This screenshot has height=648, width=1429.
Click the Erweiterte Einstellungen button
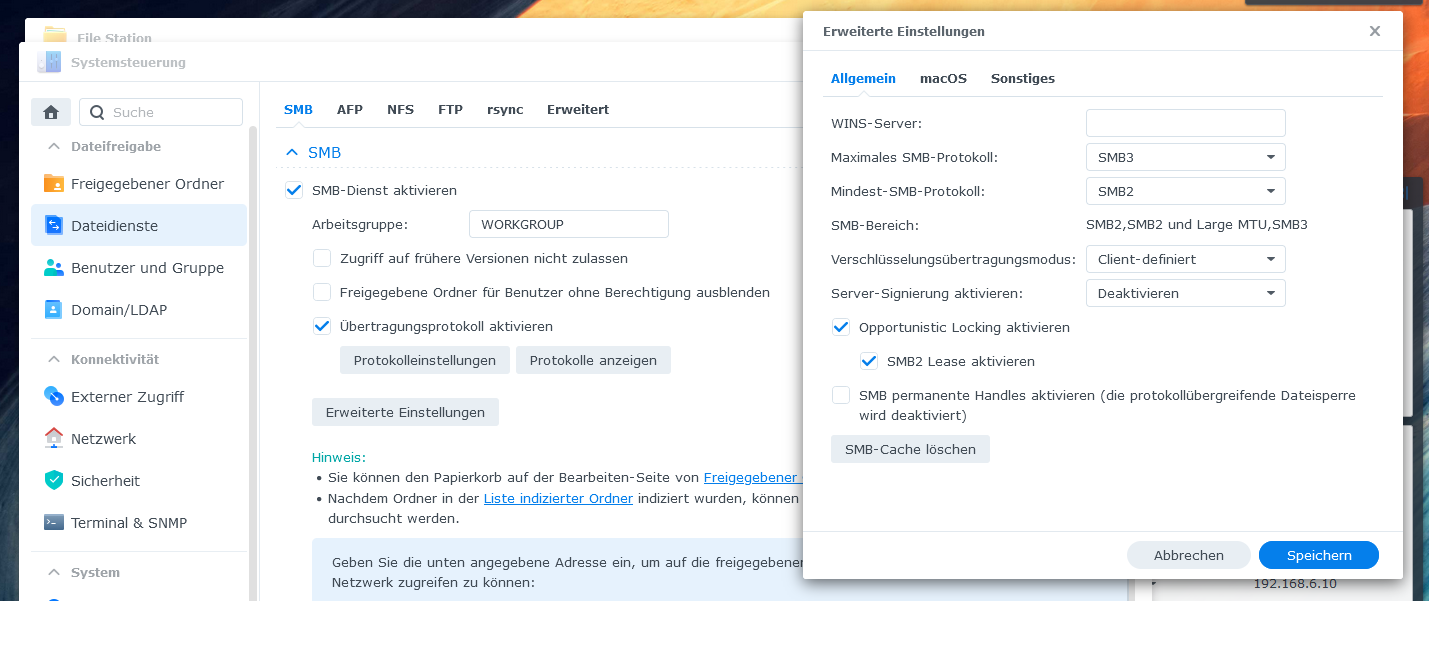pyautogui.click(x=405, y=412)
